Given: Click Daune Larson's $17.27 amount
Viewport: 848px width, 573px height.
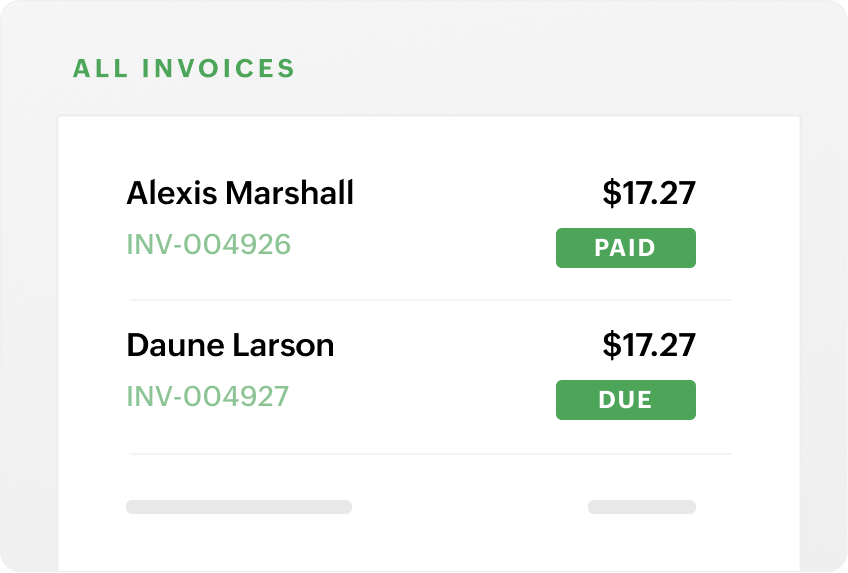Looking at the screenshot, I should click(x=649, y=346).
